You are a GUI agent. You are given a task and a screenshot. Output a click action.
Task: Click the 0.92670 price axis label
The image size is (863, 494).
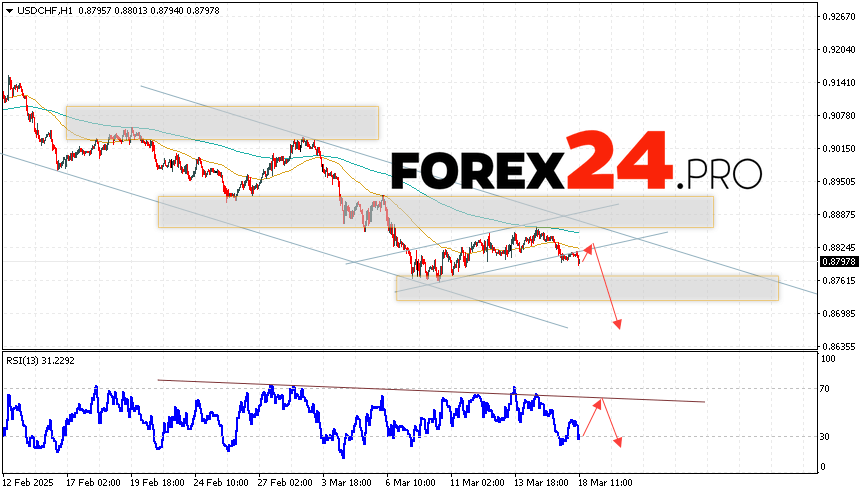click(836, 17)
